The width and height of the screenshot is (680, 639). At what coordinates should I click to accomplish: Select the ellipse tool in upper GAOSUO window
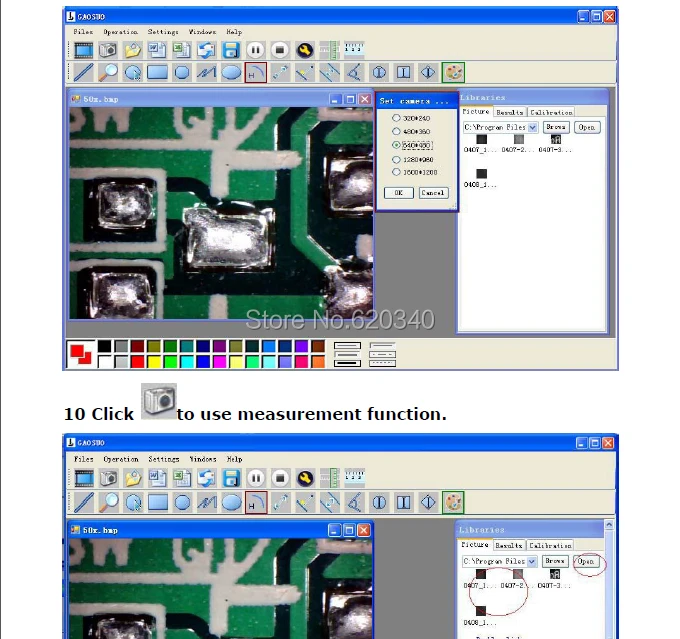[x=231, y=72]
